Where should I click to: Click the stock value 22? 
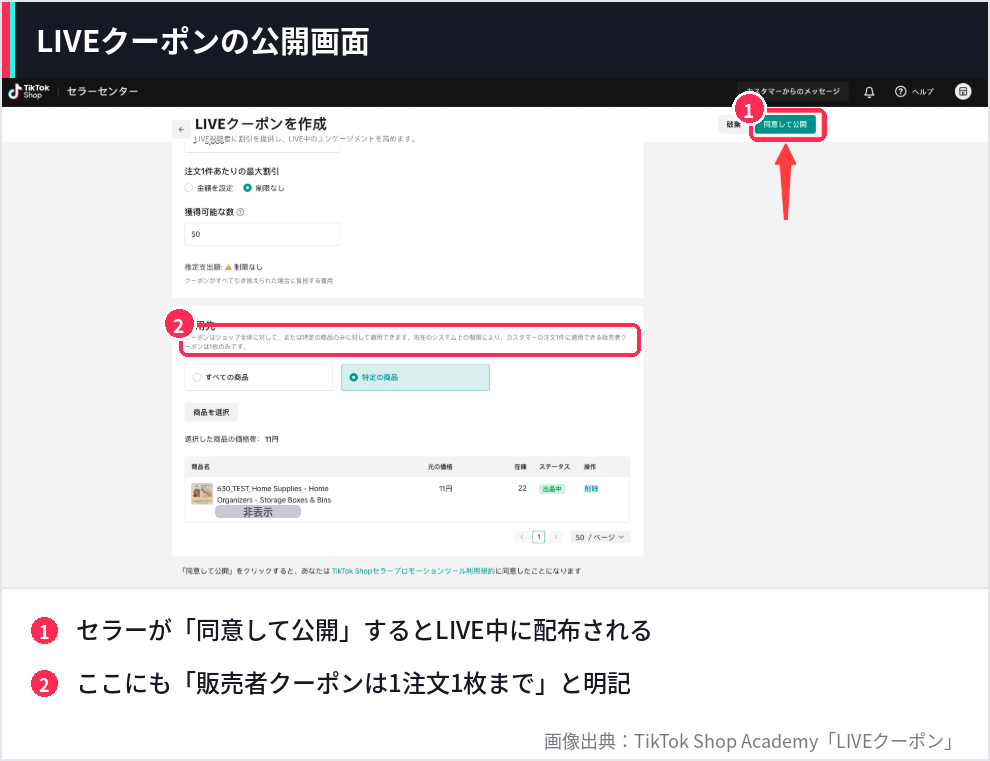pyautogui.click(x=522, y=489)
